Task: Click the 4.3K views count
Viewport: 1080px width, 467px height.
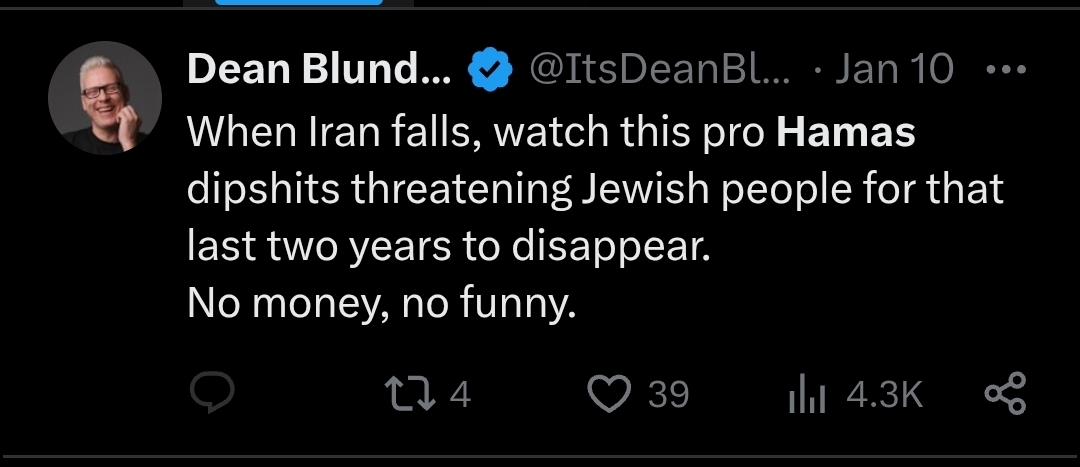Action: tap(884, 395)
